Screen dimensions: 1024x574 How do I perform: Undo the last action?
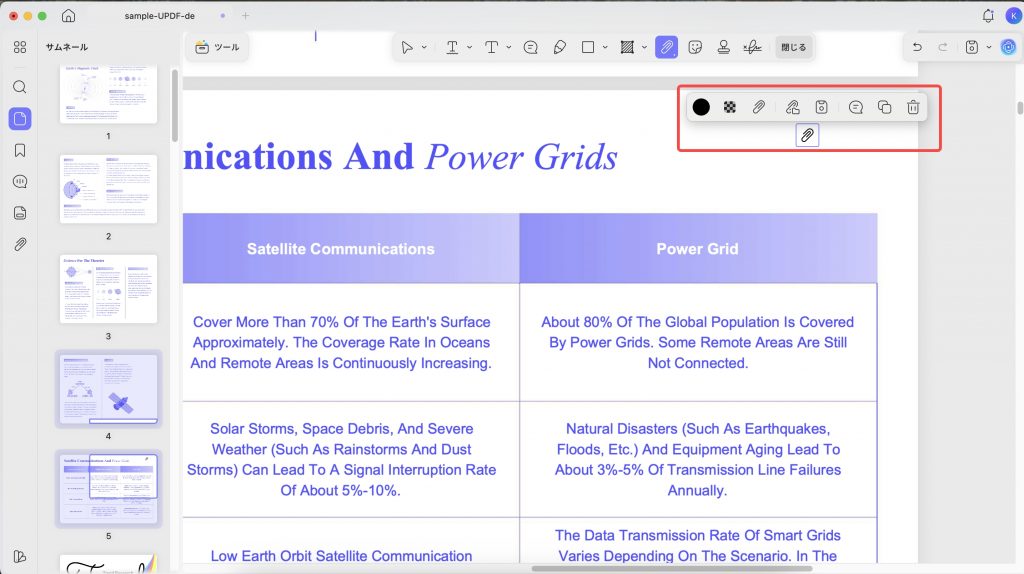(x=917, y=47)
